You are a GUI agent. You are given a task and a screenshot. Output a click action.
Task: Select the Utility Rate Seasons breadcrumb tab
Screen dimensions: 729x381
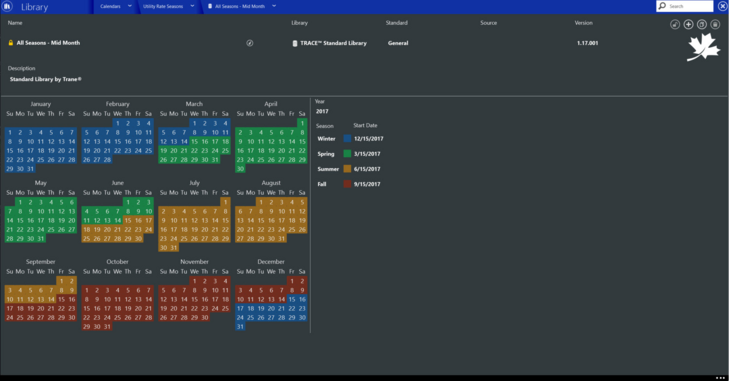coord(163,7)
